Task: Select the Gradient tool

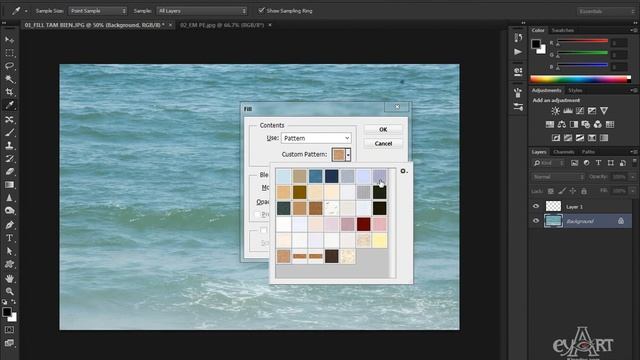Action: click(x=9, y=184)
